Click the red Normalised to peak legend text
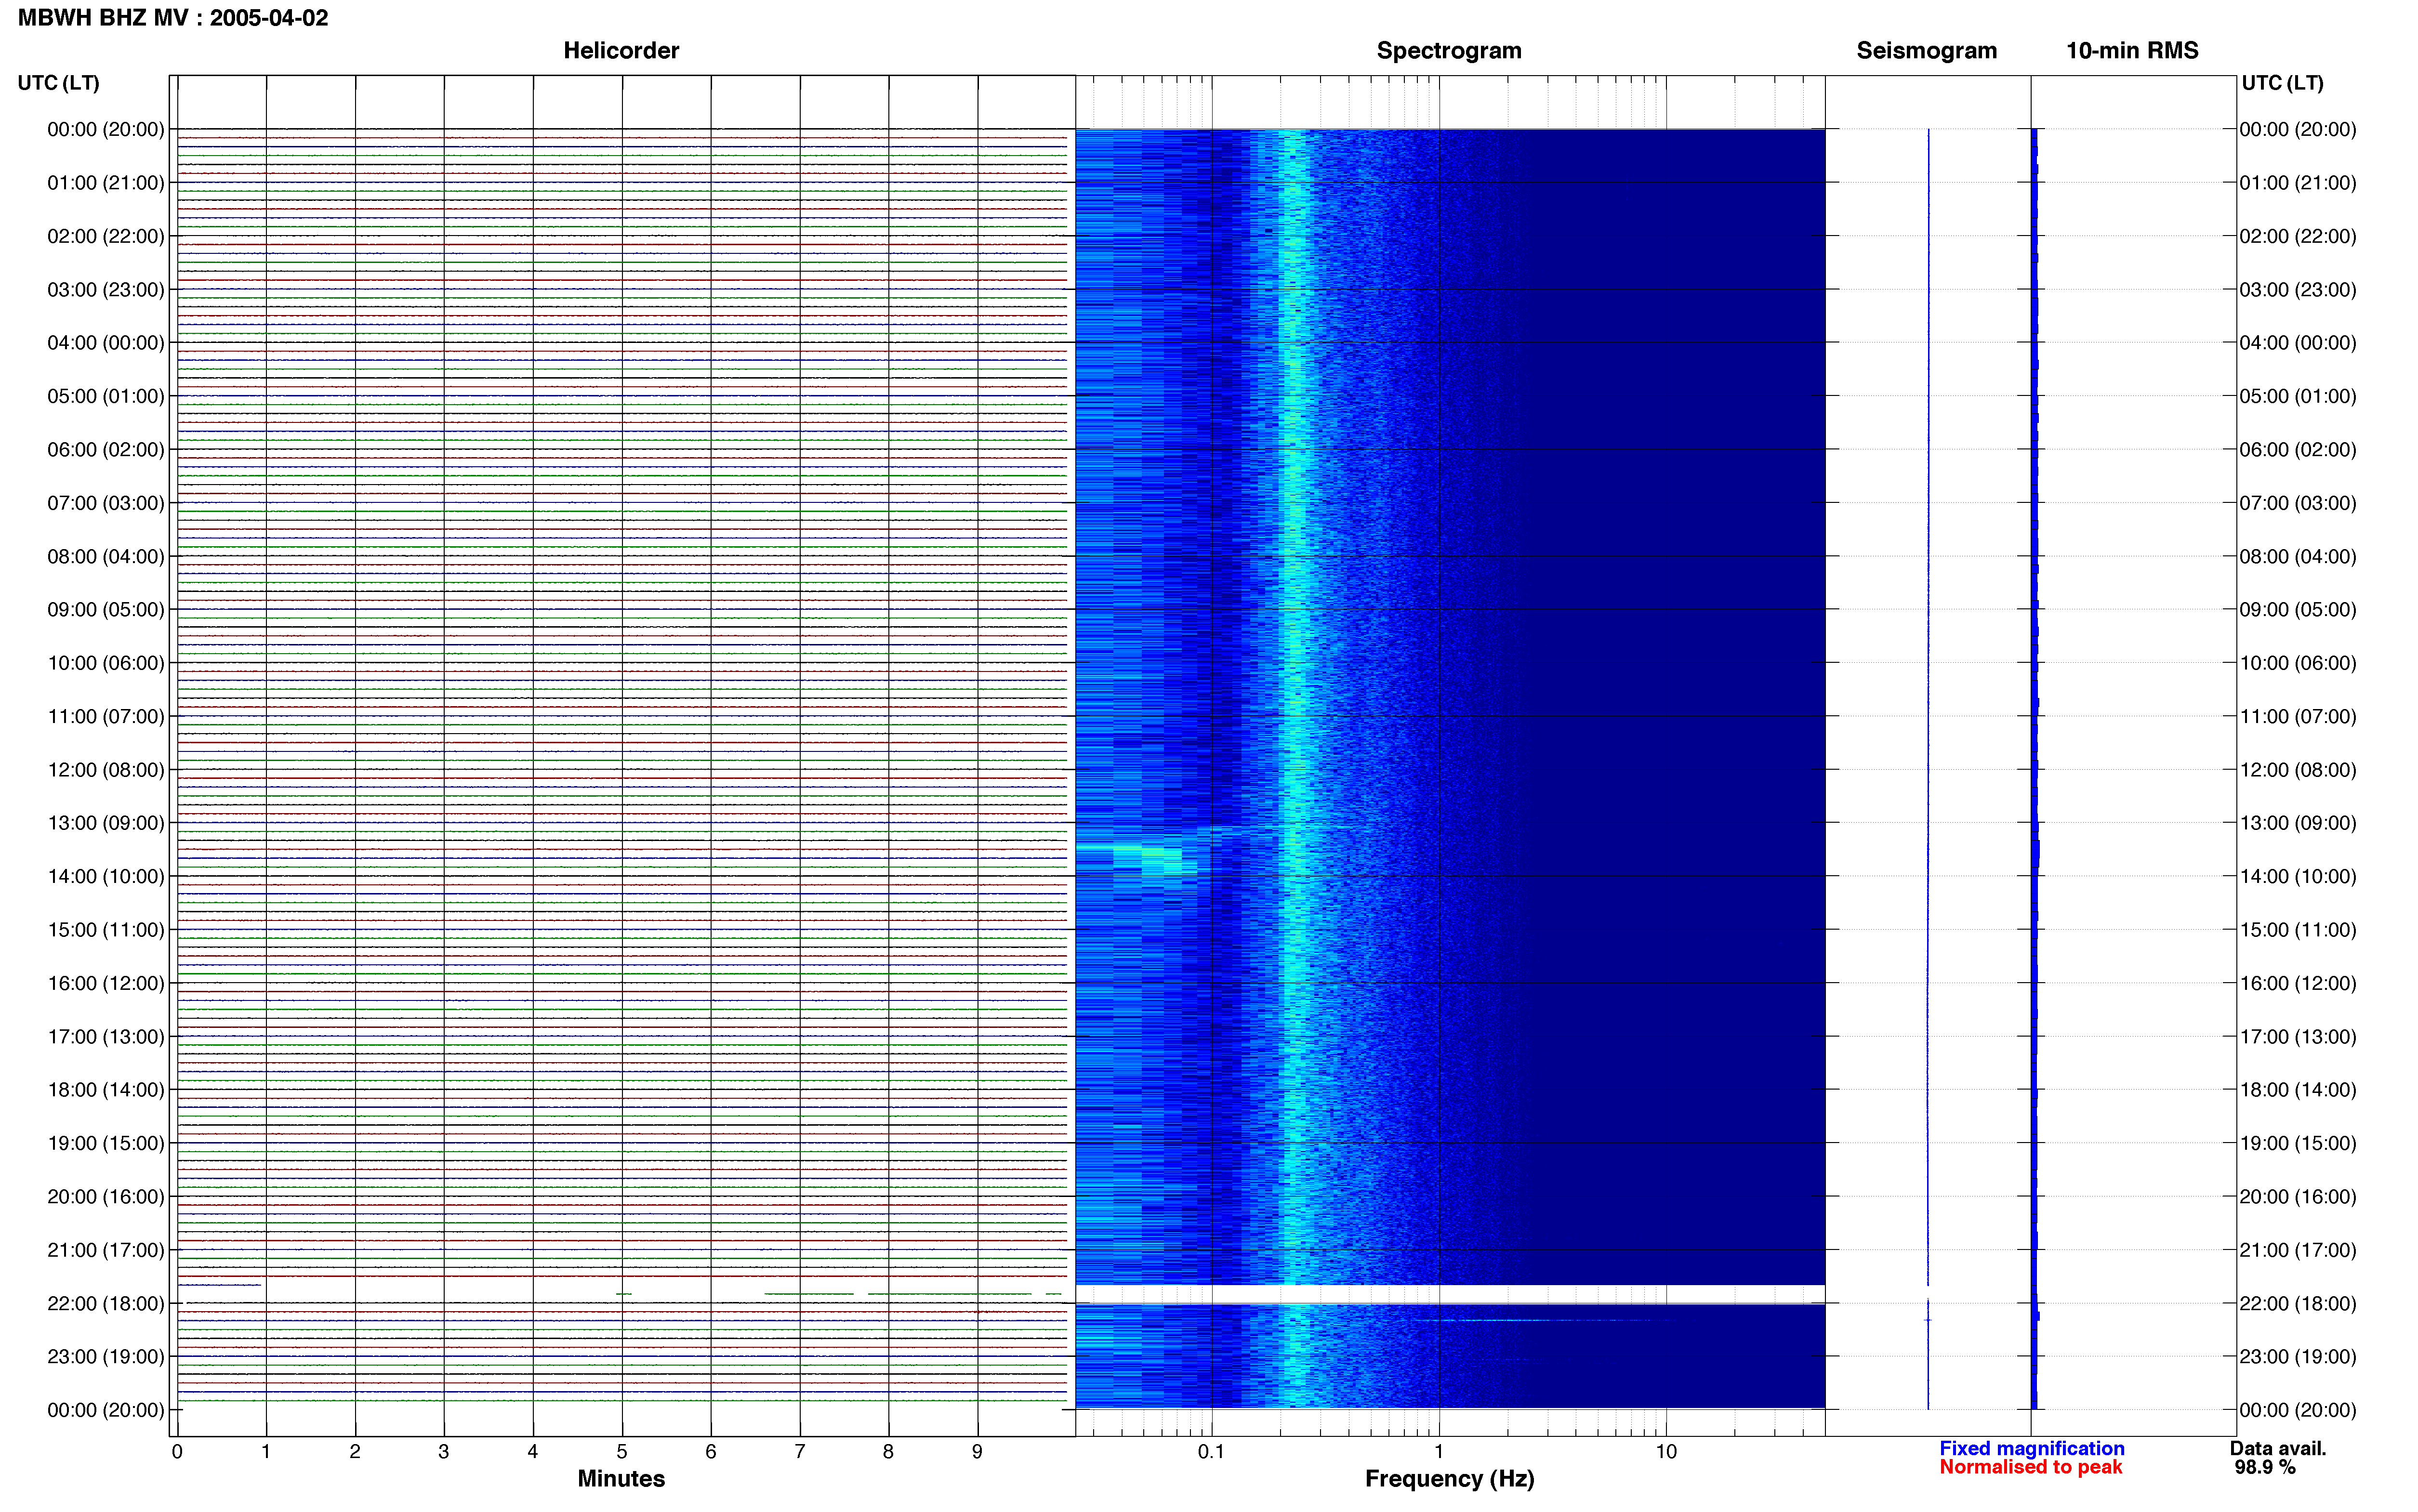This screenshot has height=1512, width=2418. point(2030,1467)
